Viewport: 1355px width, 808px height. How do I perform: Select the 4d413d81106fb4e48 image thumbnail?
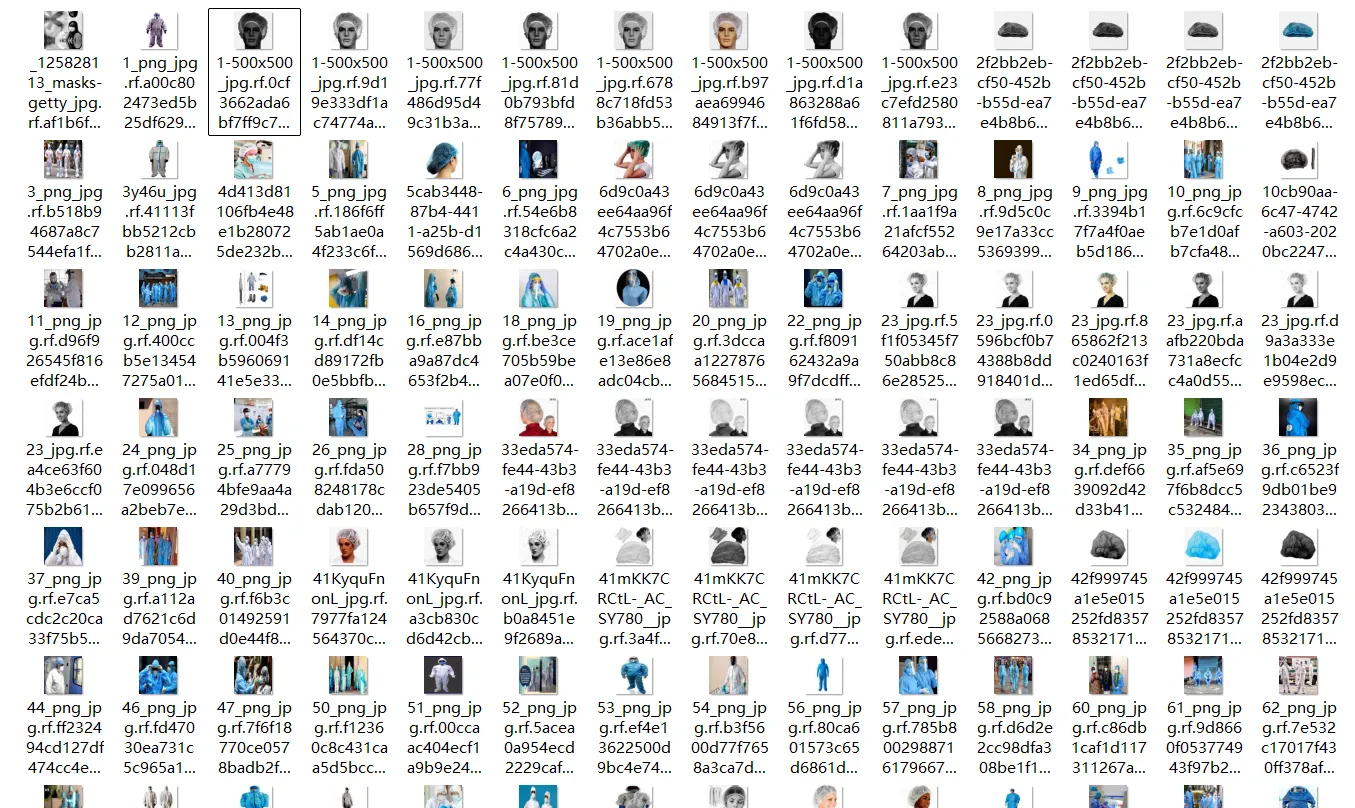coord(254,160)
